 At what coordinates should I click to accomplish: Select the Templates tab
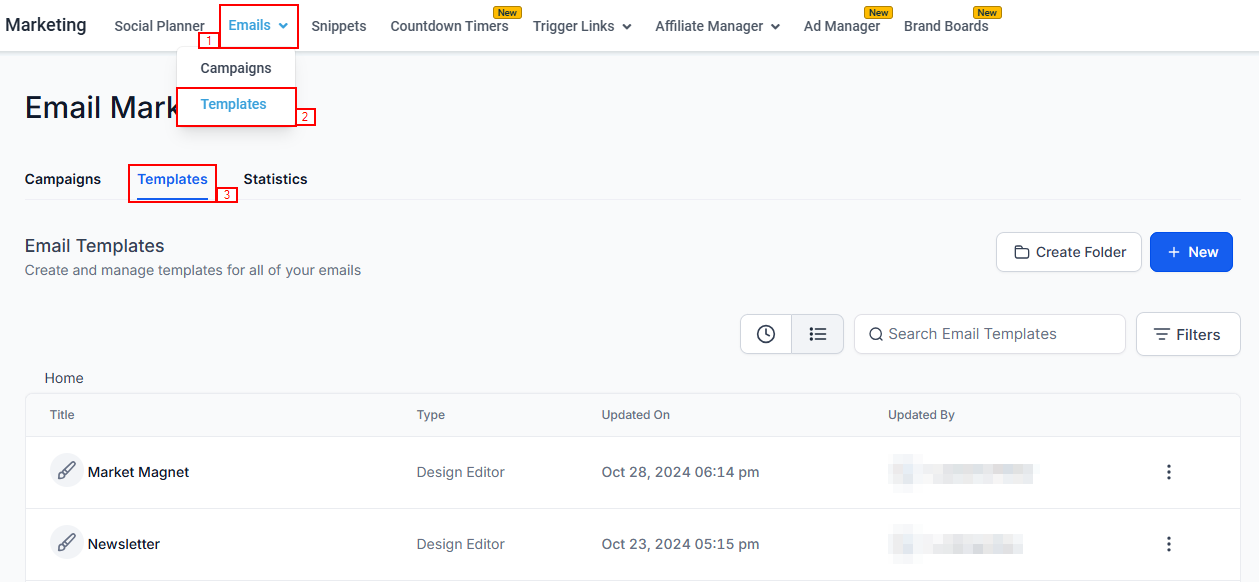click(x=173, y=179)
